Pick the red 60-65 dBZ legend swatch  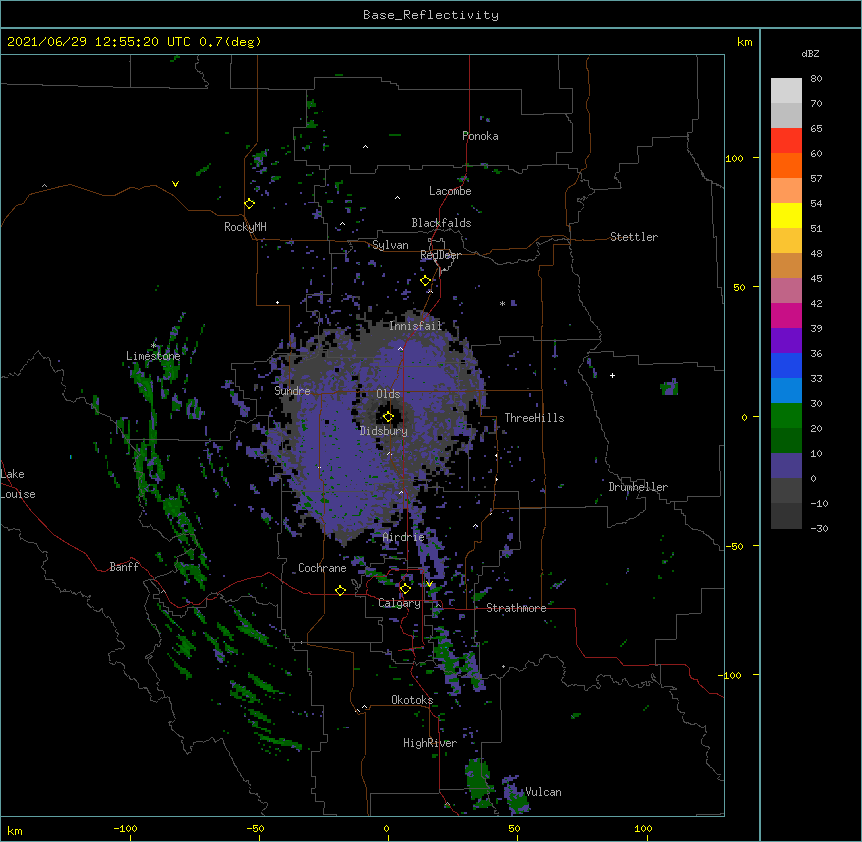[786, 140]
